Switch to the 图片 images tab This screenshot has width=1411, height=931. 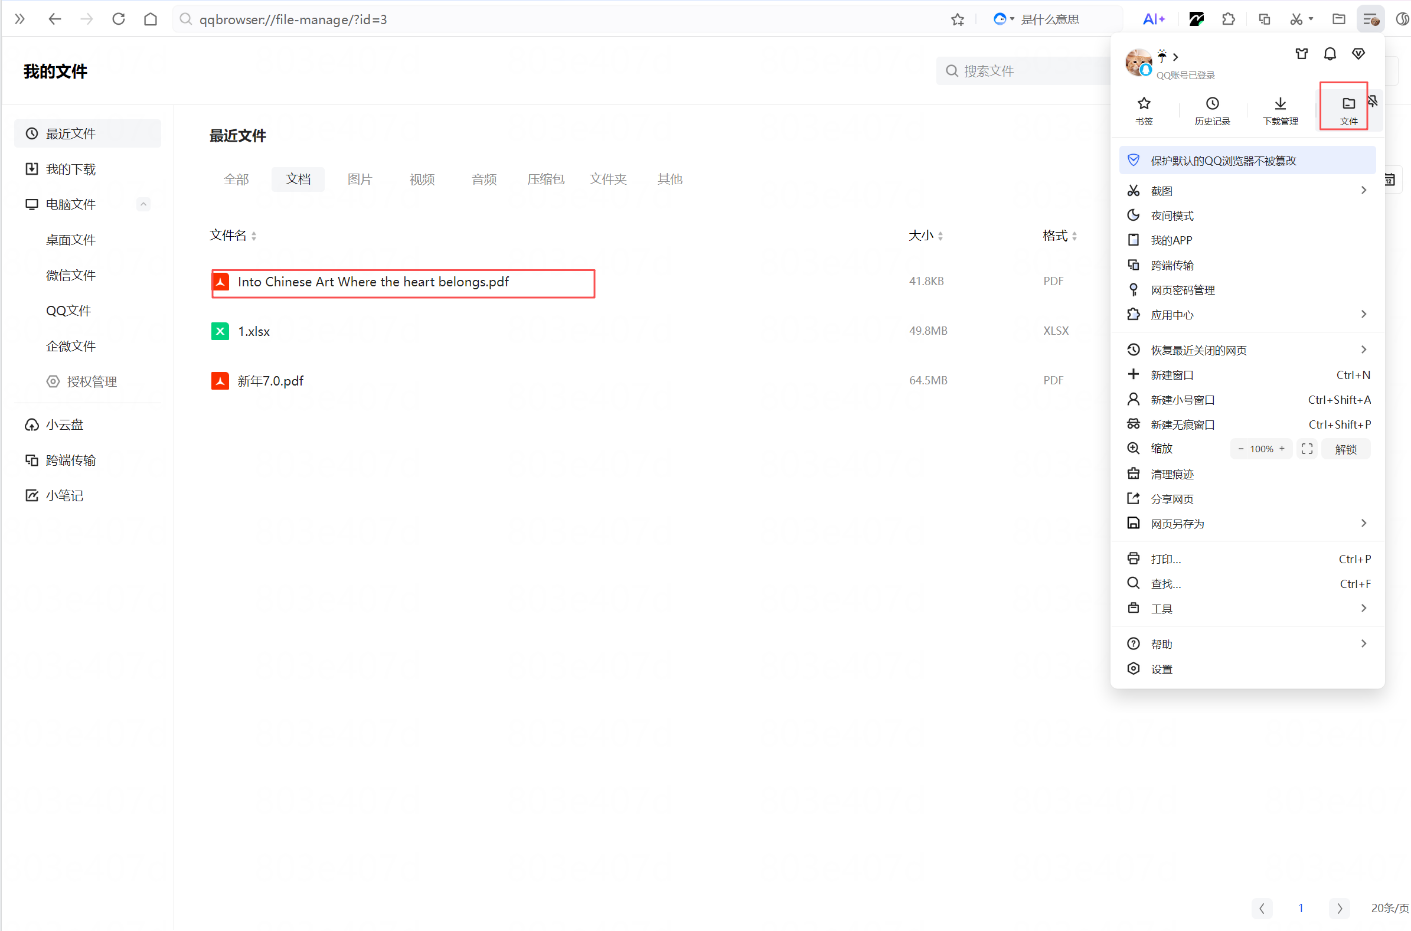tap(360, 179)
